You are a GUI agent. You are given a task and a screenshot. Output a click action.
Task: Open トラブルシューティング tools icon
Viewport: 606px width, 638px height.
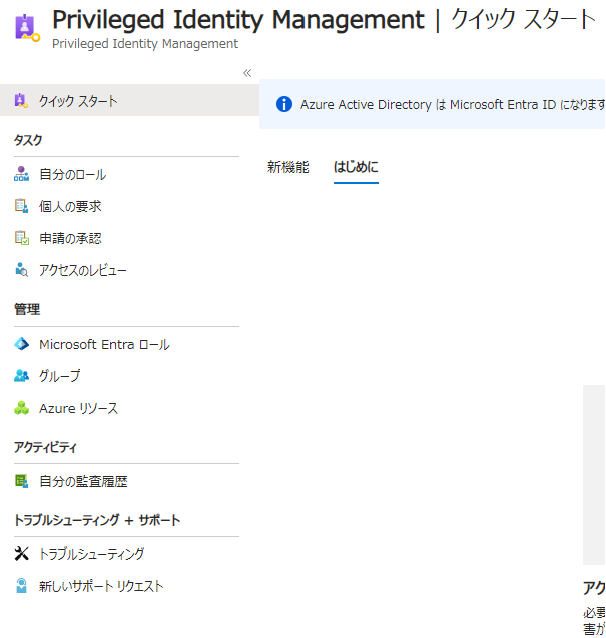(22, 554)
